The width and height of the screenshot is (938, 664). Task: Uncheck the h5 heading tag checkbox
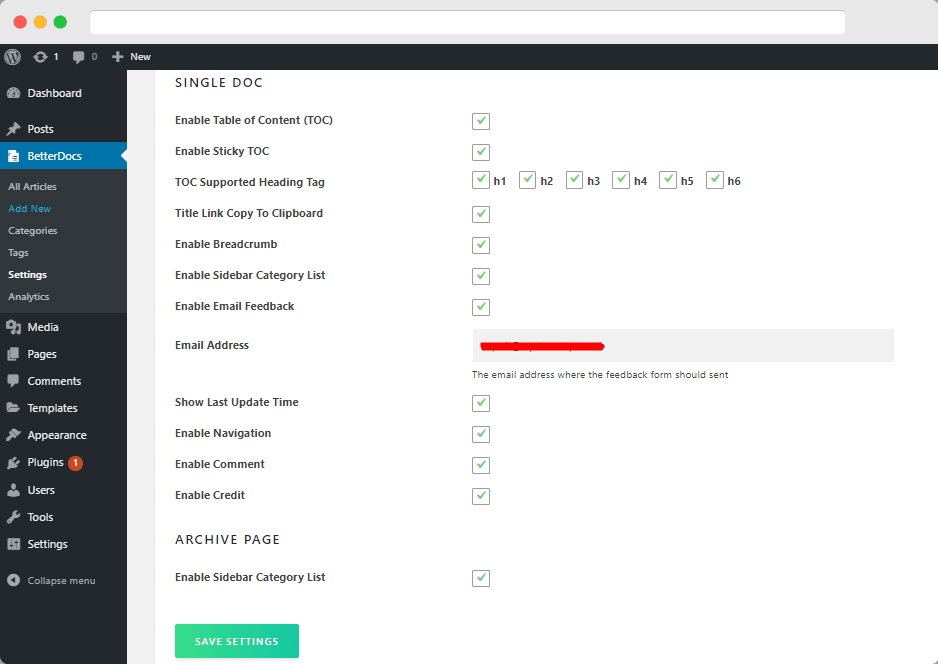(668, 180)
